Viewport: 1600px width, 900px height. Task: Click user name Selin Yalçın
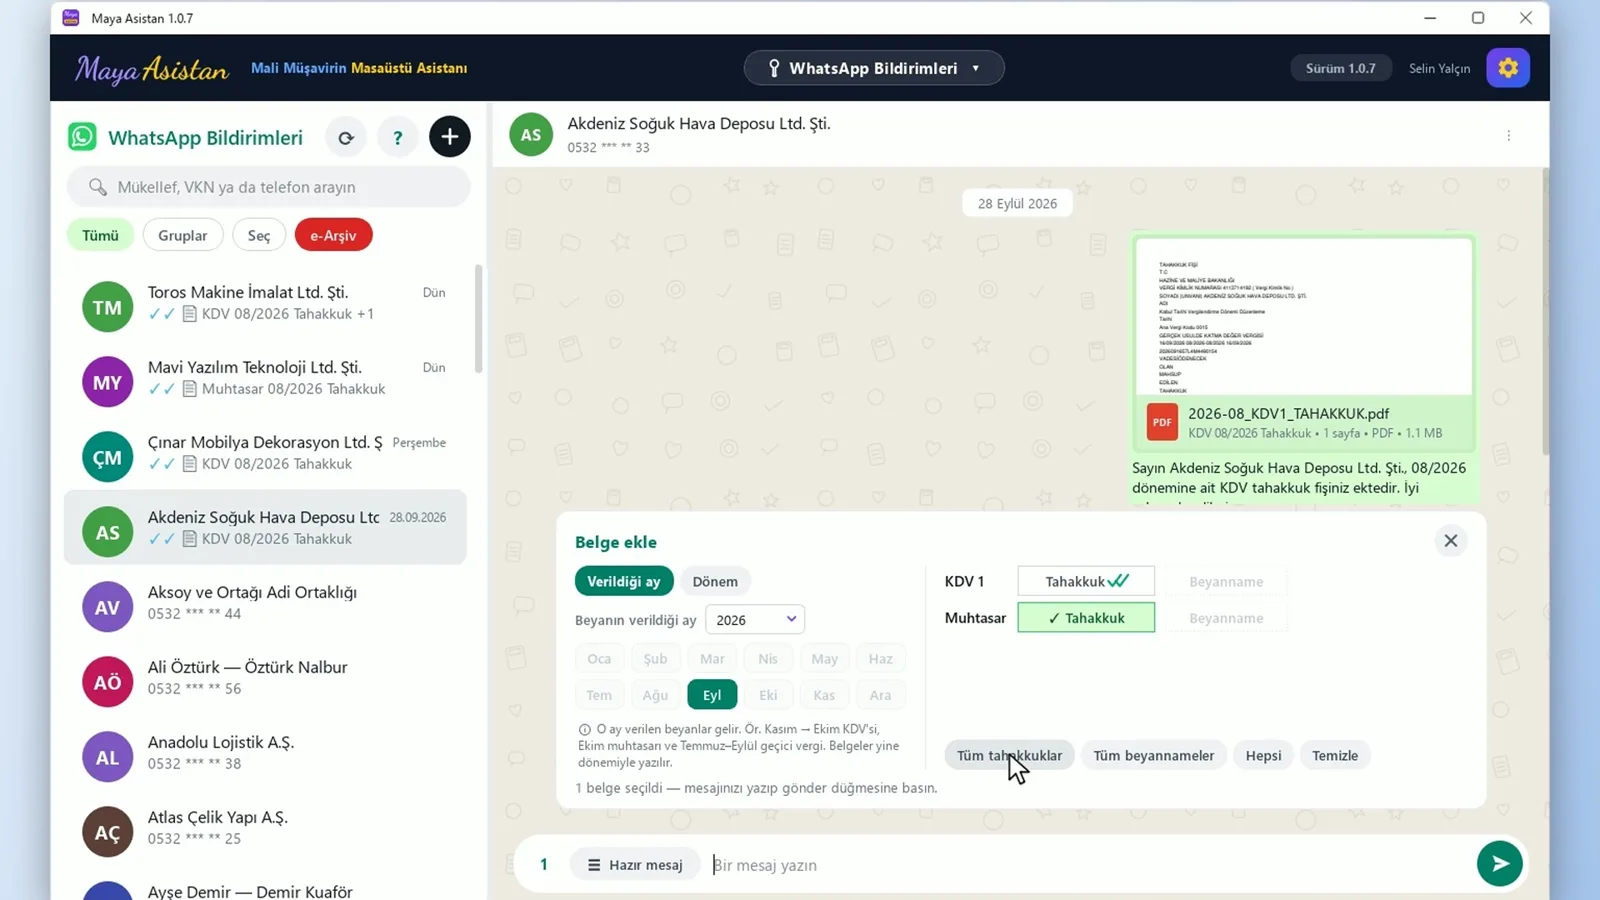click(x=1439, y=68)
